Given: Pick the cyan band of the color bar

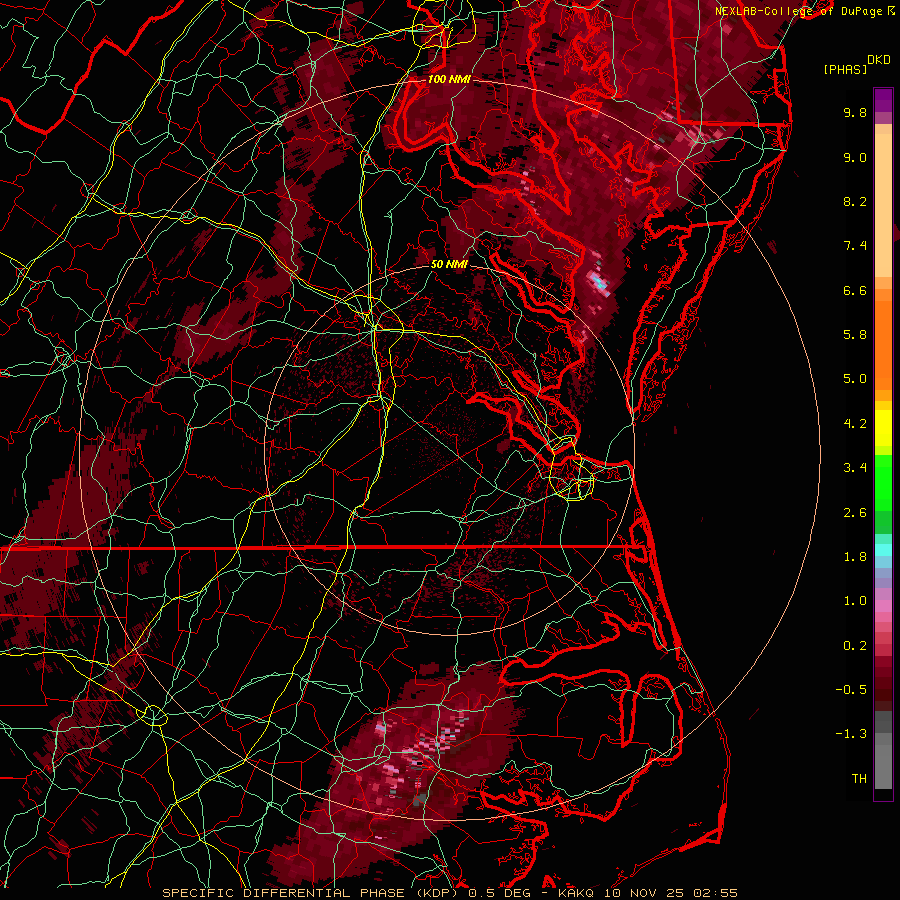Looking at the screenshot, I should [883, 550].
